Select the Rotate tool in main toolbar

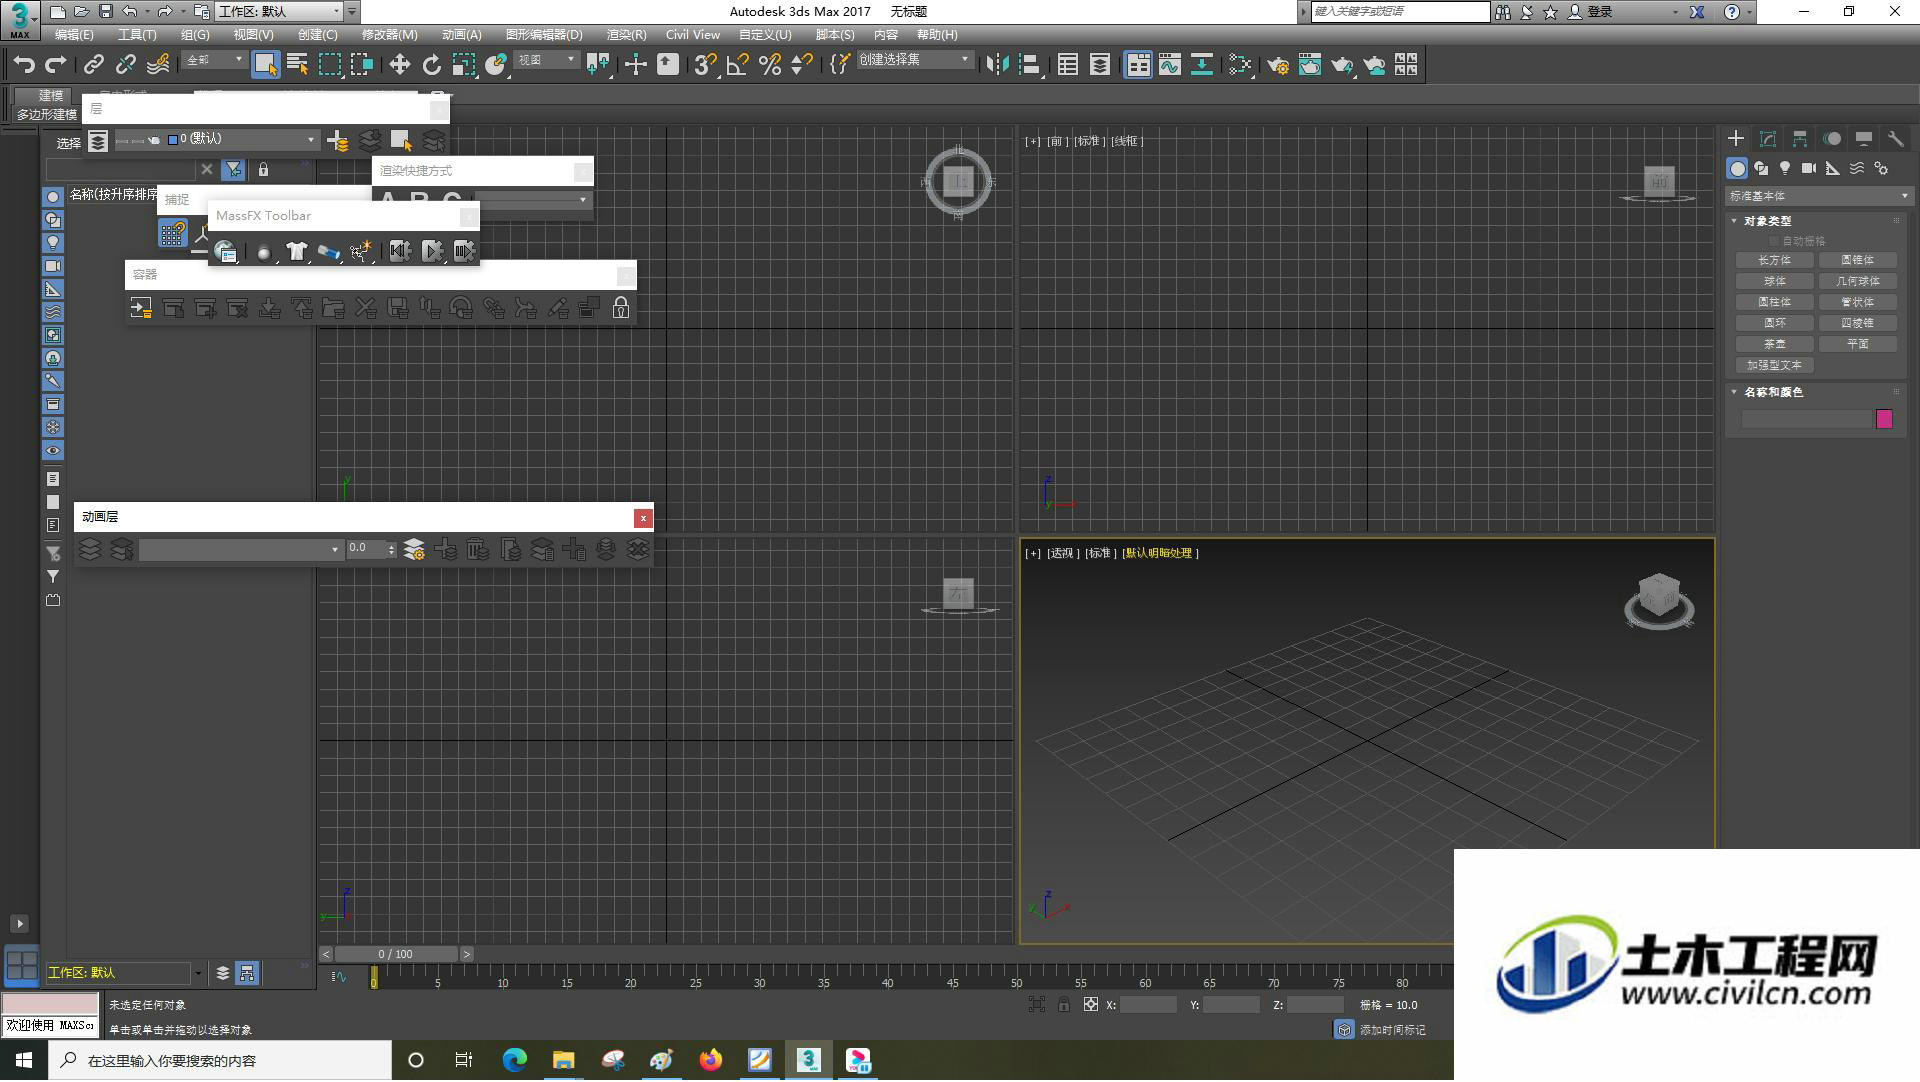(431, 65)
